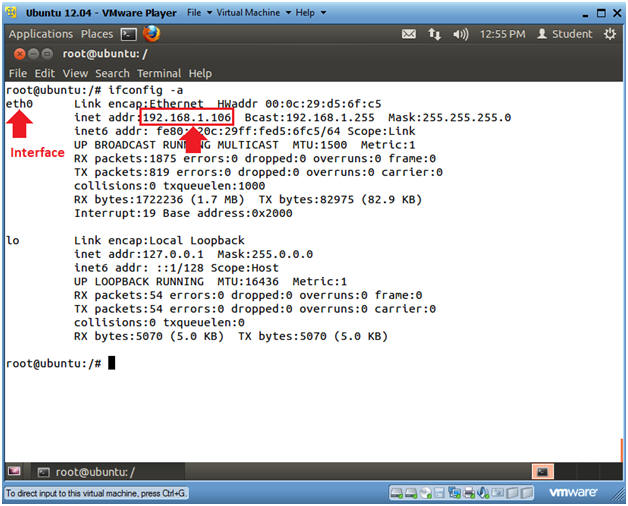The height and width of the screenshot is (506, 628).
Task: Open the VMware Player File dropdown
Action: [199, 13]
